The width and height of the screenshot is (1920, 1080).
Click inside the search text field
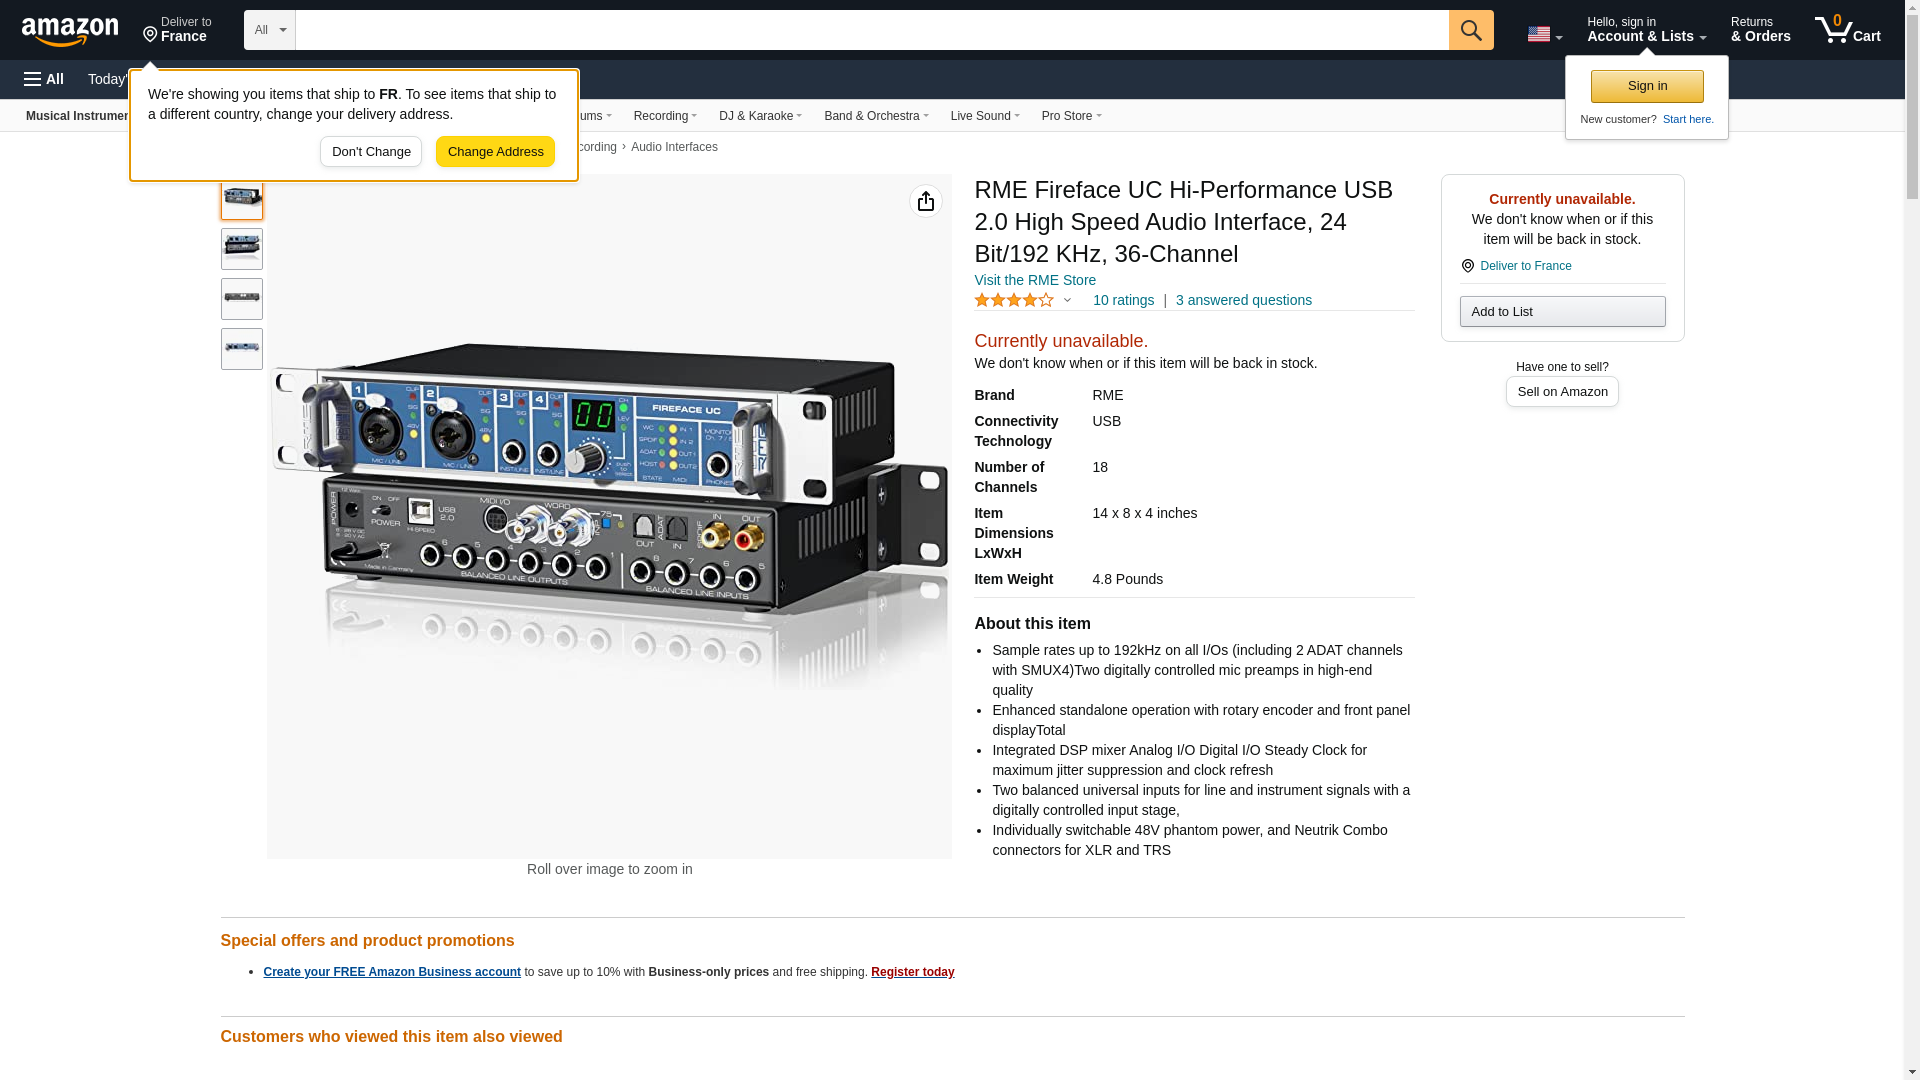click(870, 30)
